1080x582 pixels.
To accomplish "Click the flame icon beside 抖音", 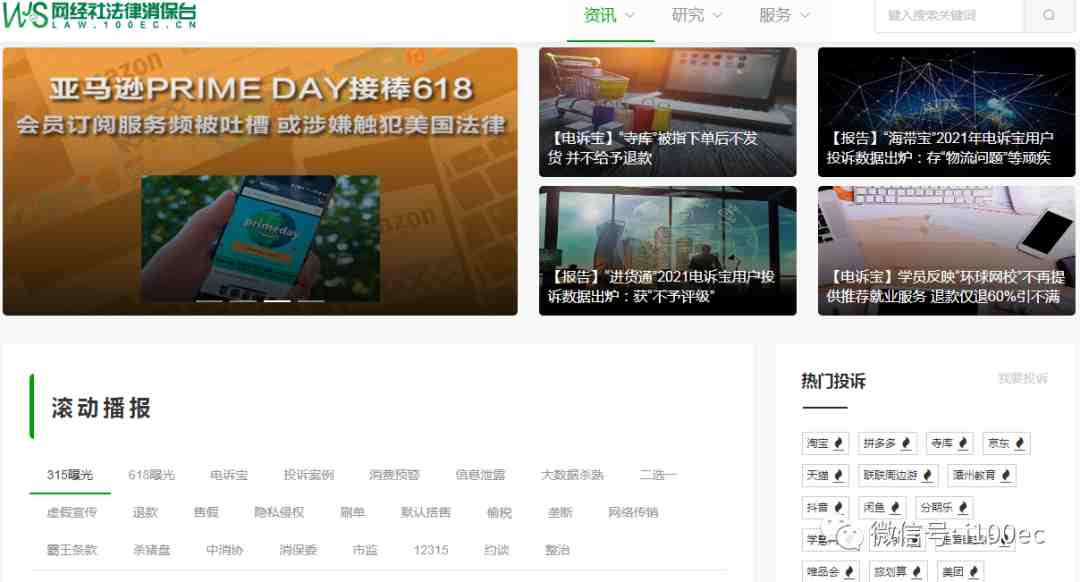I will coord(838,508).
